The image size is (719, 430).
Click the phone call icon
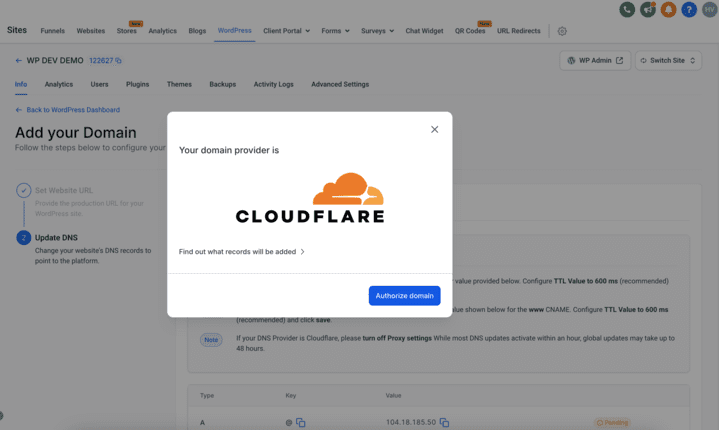tap(627, 10)
